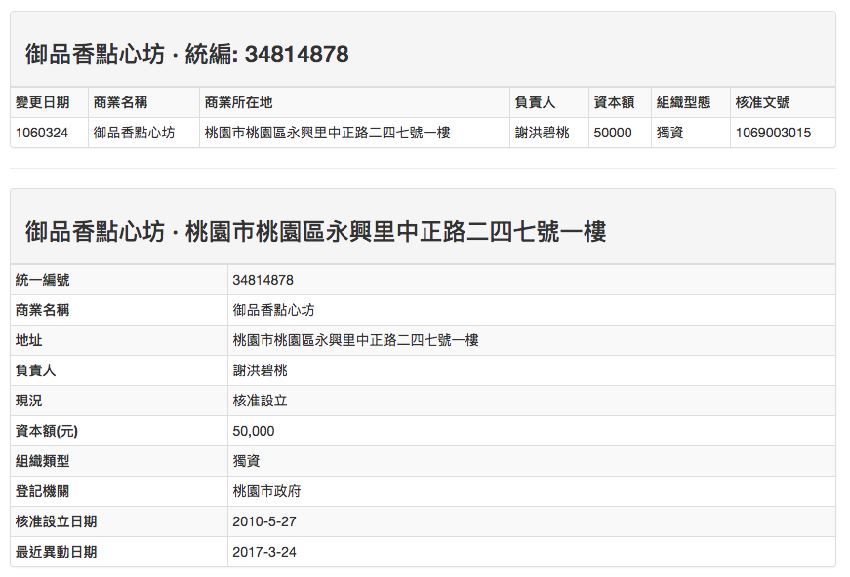Image resolution: width=850 pixels, height=577 pixels.
Task: Click 謝洪碧桃 value in the detail table
Action: click(x=260, y=370)
